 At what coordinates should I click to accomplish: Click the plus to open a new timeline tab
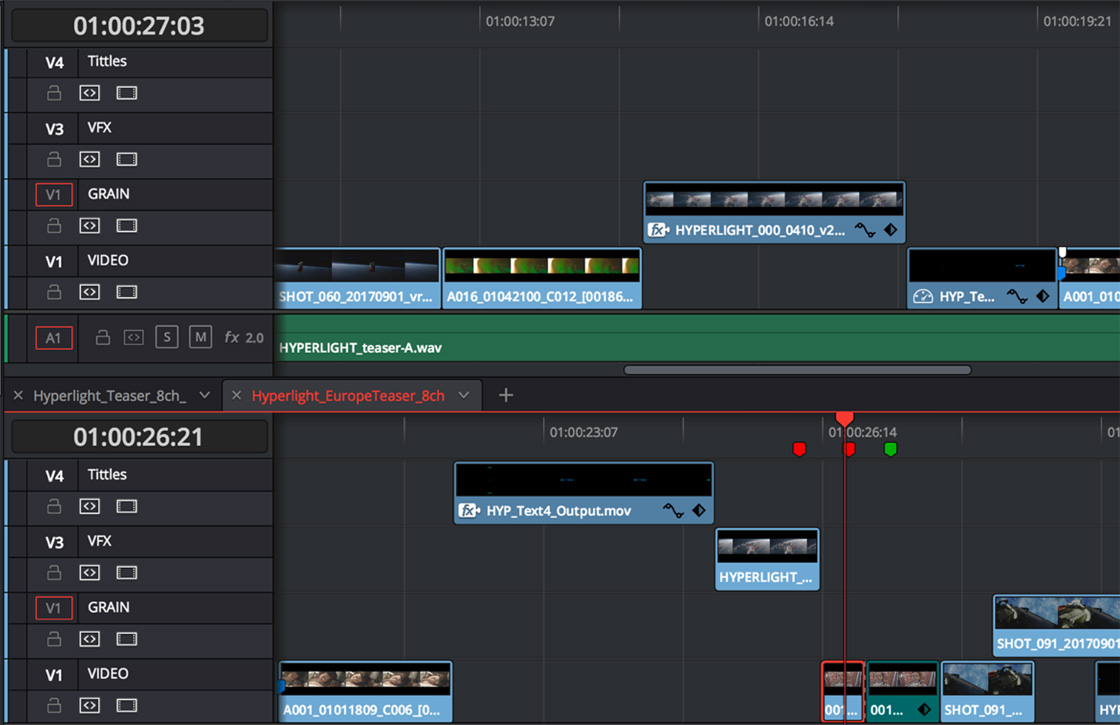point(505,395)
